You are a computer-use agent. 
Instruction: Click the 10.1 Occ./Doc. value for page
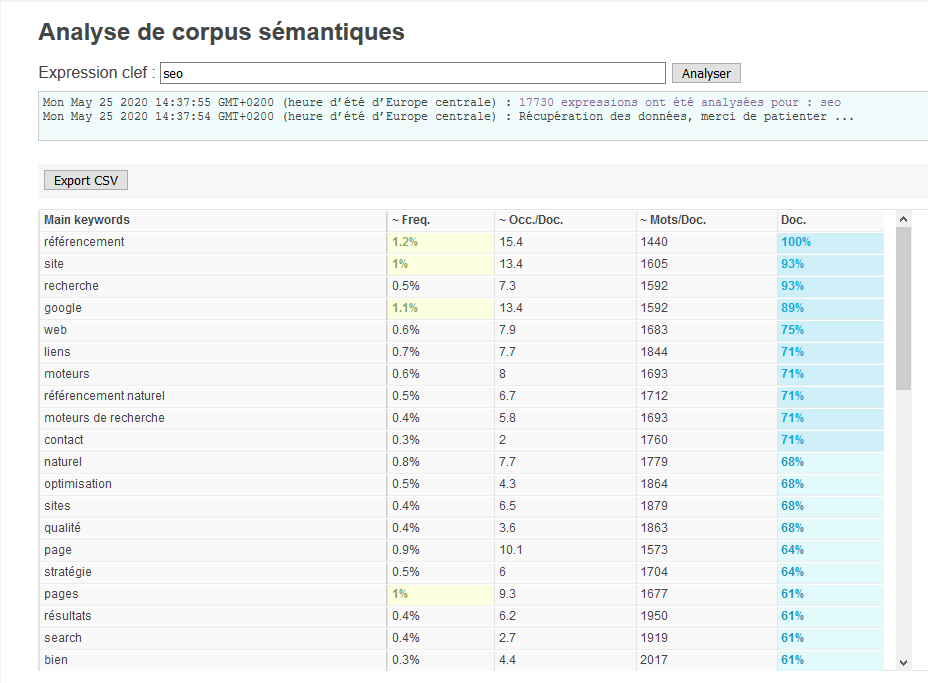click(511, 550)
